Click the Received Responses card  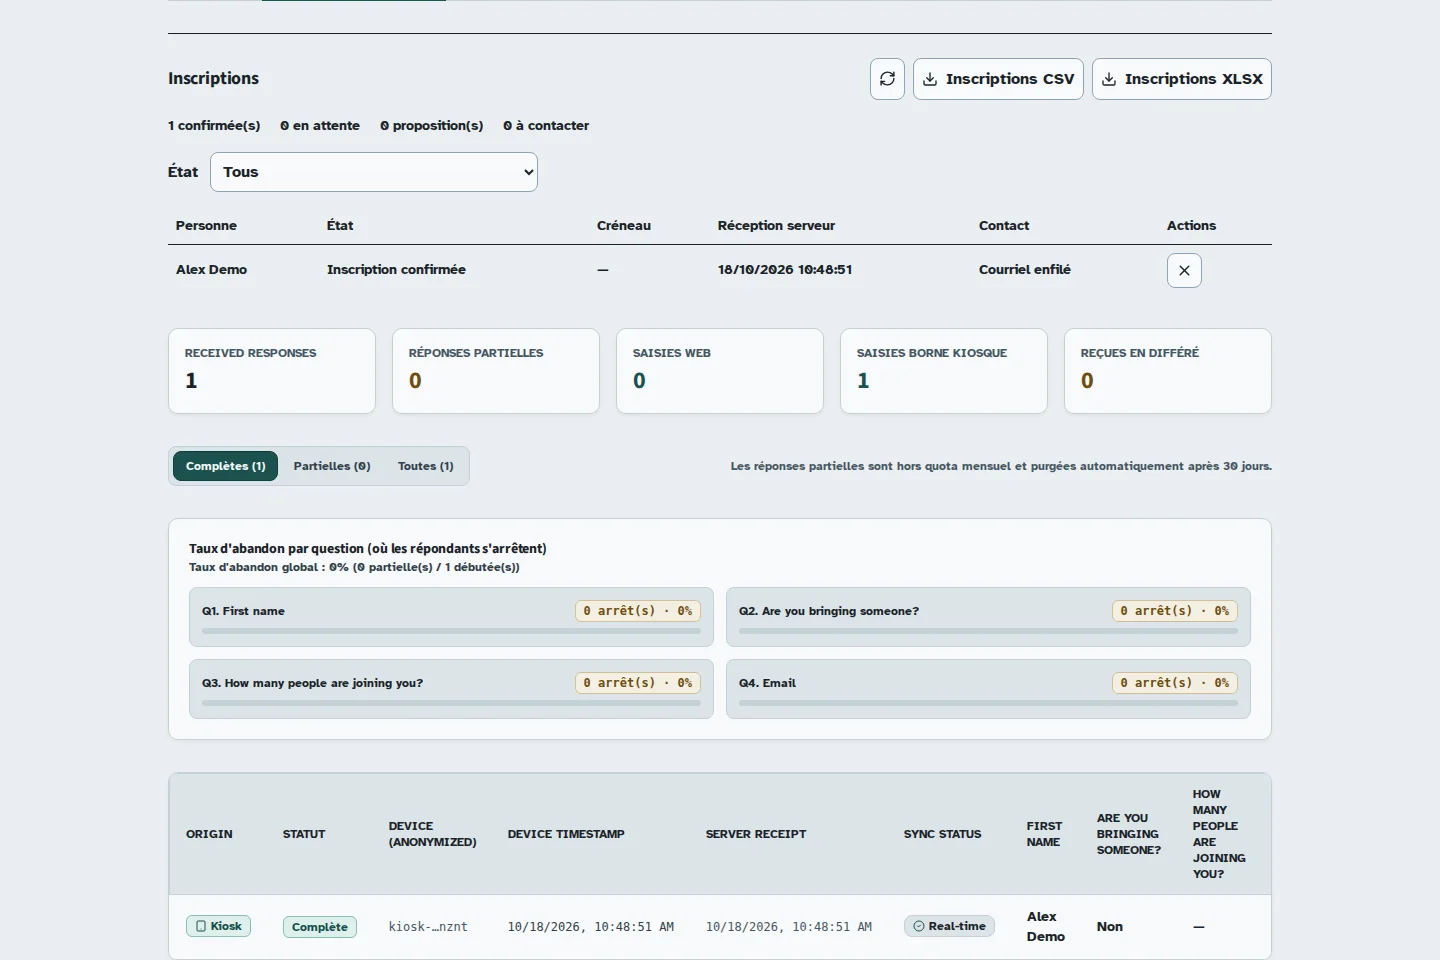(x=272, y=371)
